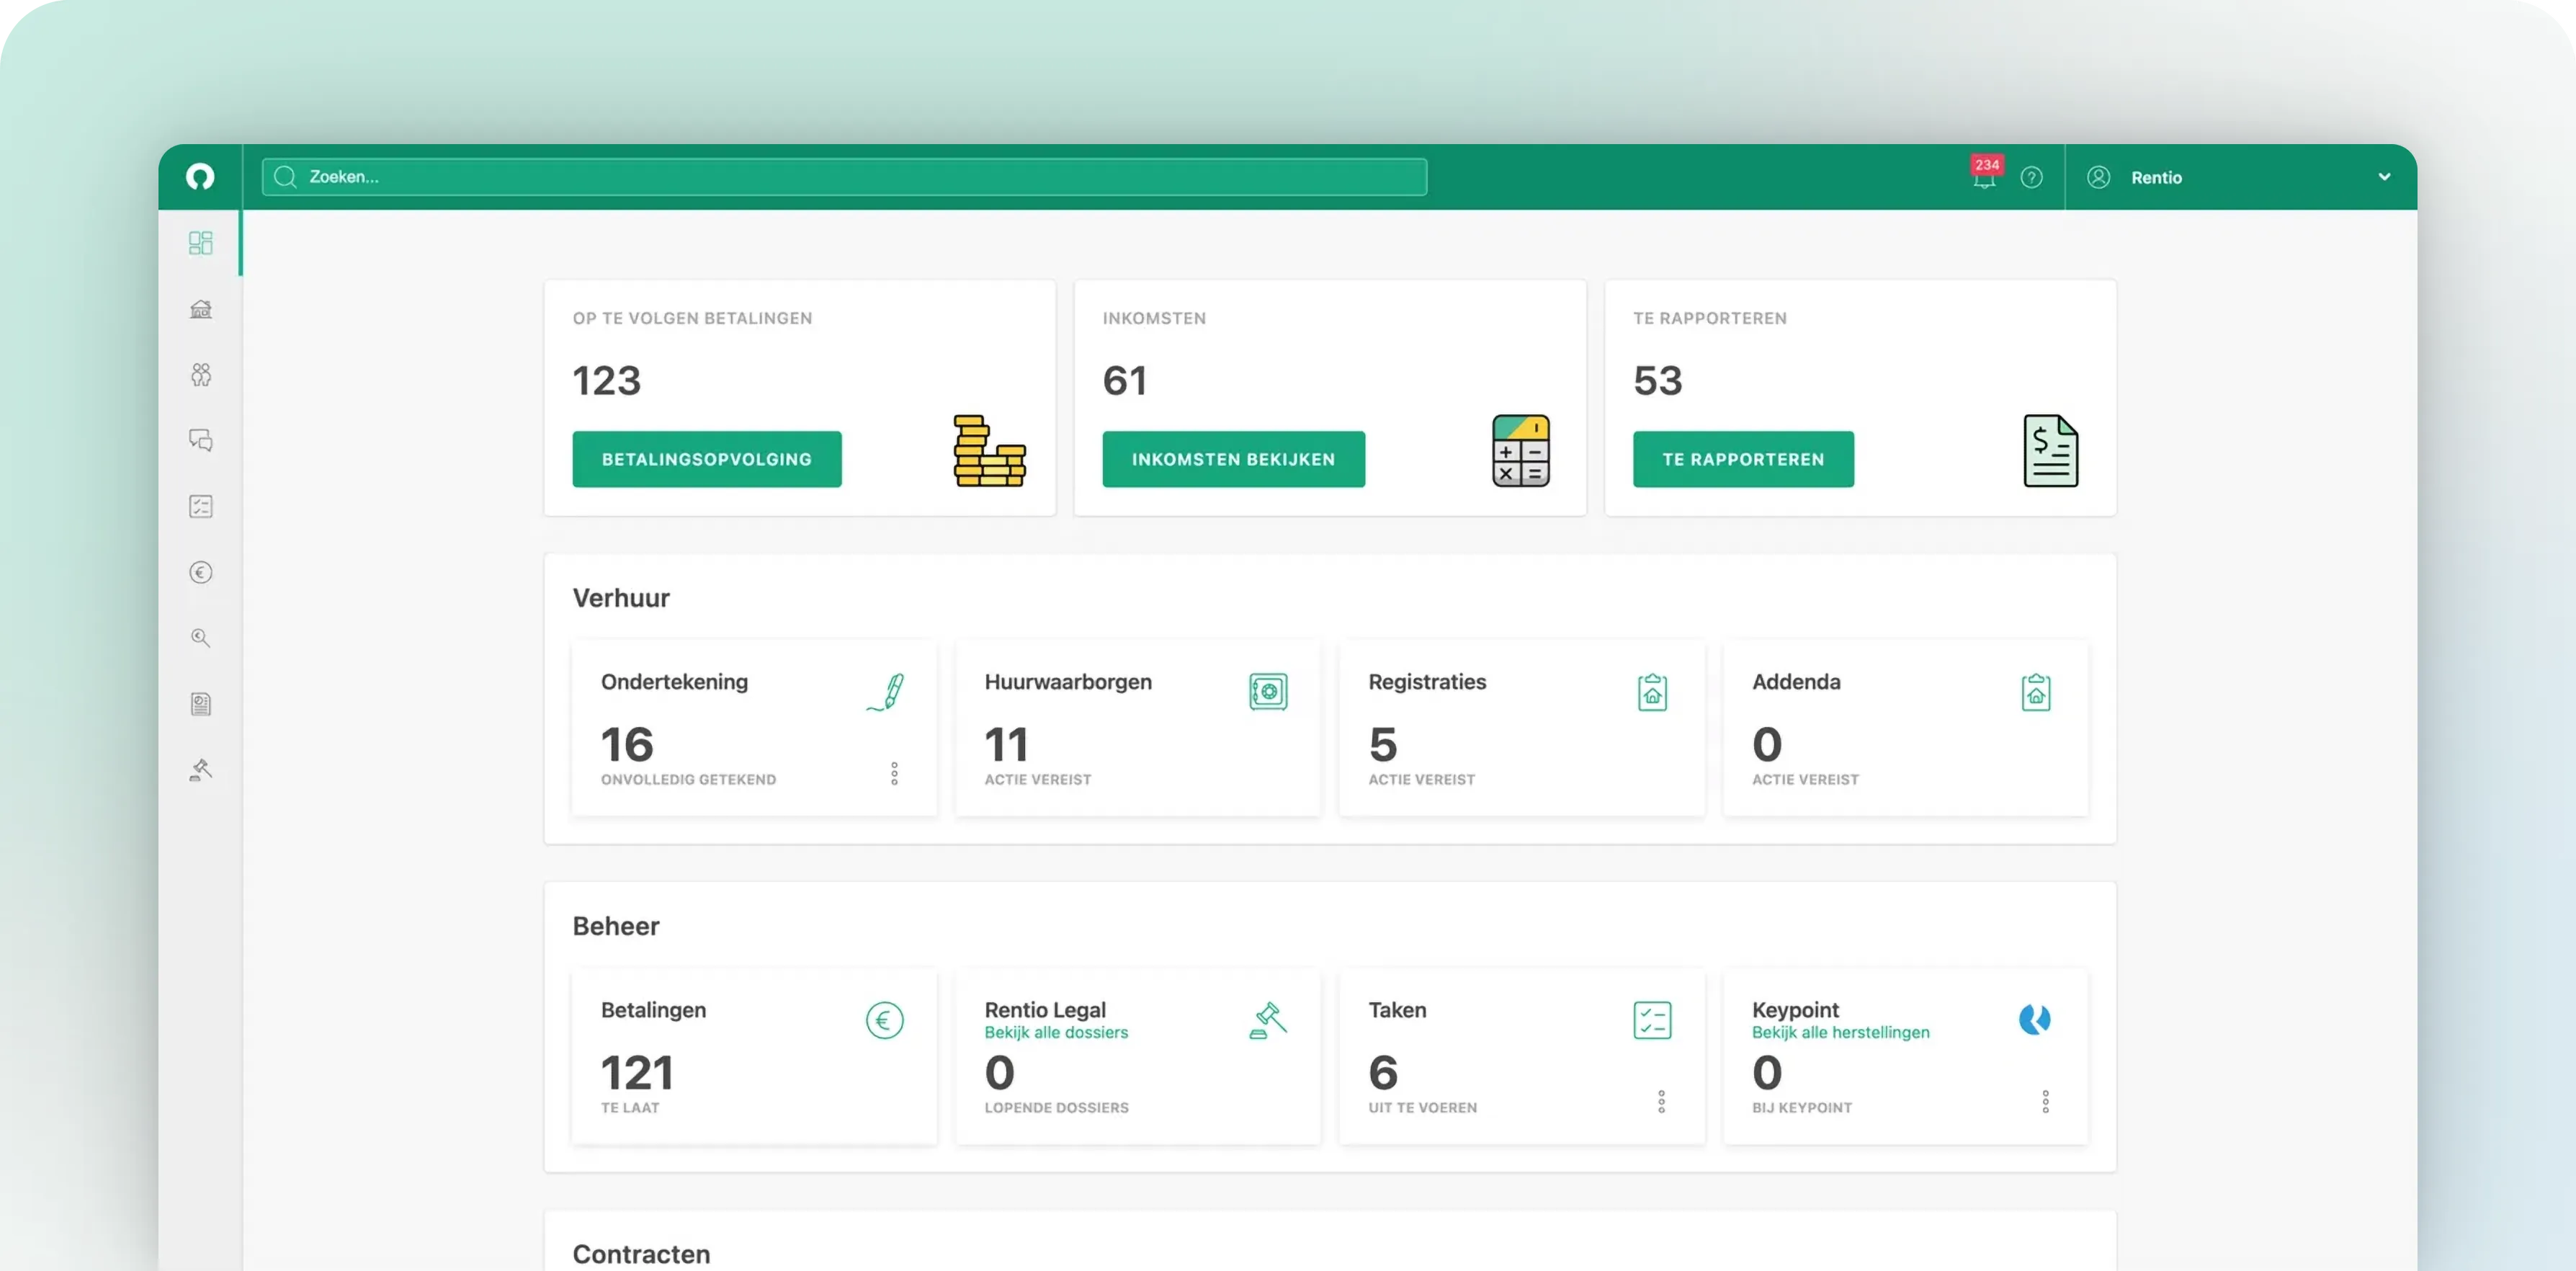Viewport: 2576px width, 1271px height.
Task: Open the contacts people icon in sidebar
Action: pyautogui.click(x=200, y=375)
